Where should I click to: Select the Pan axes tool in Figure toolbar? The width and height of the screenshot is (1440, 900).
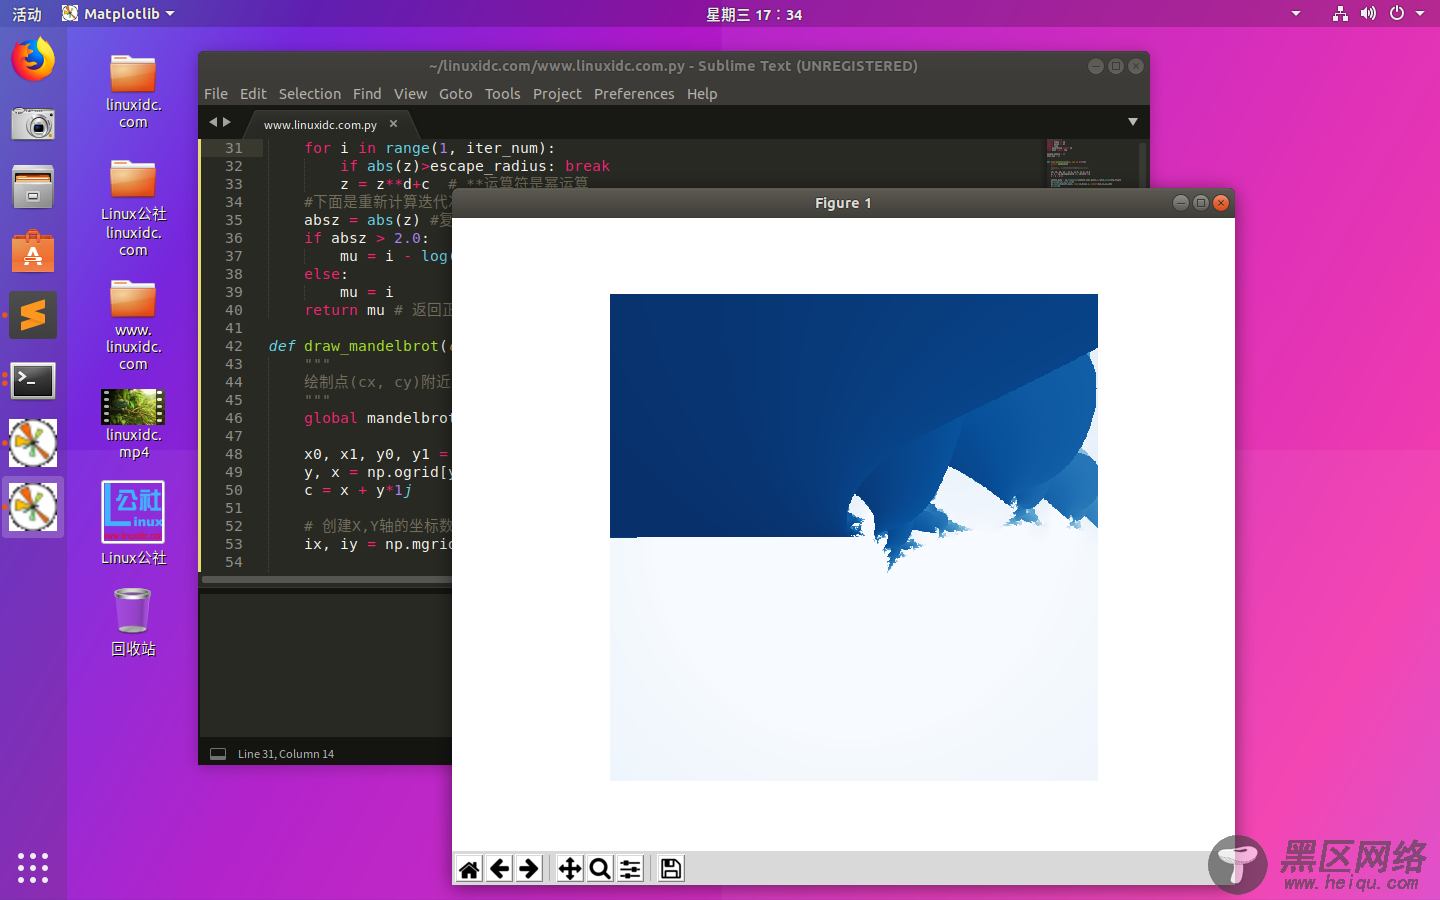570,869
